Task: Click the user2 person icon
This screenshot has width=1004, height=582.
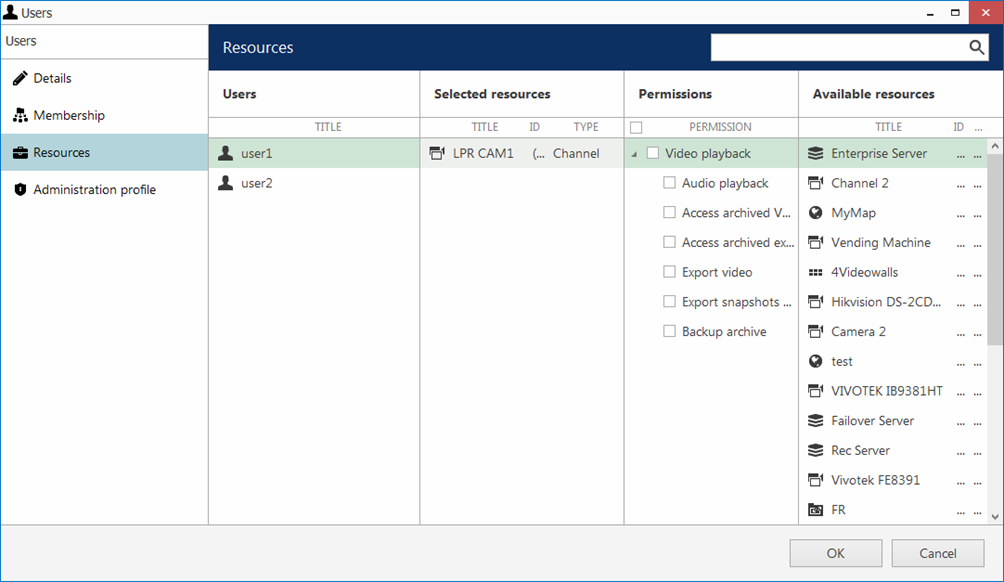Action: (x=226, y=183)
